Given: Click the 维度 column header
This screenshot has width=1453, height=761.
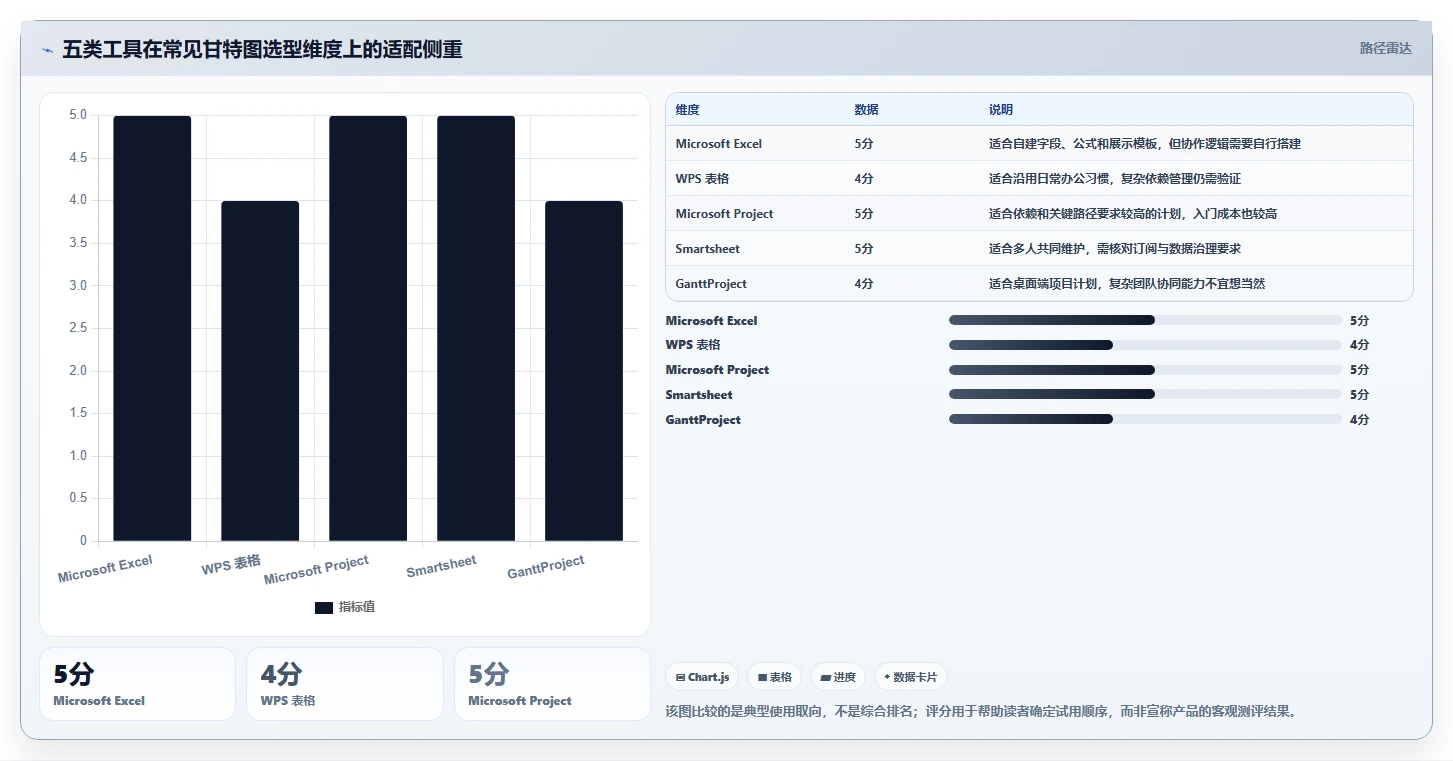Looking at the screenshot, I should coord(687,109).
